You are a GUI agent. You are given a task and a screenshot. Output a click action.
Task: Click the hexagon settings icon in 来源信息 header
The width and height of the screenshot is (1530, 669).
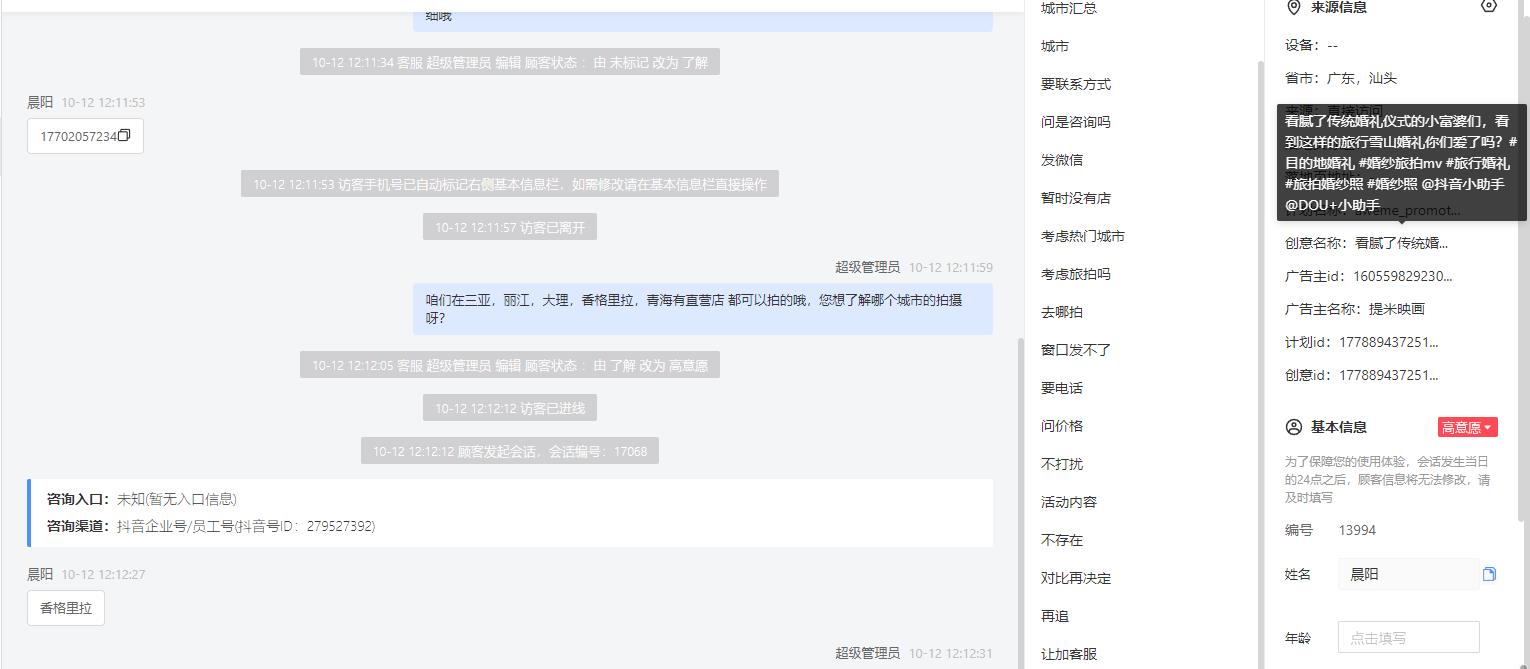point(1489,6)
